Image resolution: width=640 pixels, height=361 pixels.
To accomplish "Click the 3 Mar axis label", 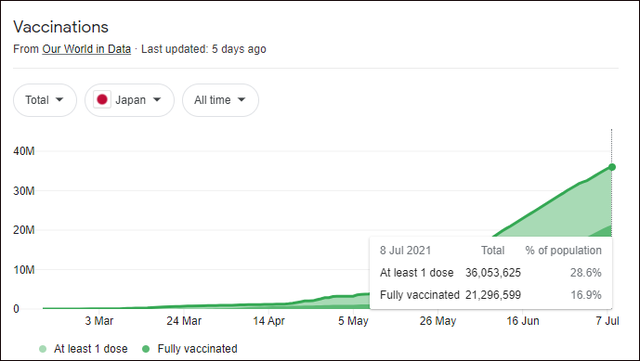I will click(99, 321).
